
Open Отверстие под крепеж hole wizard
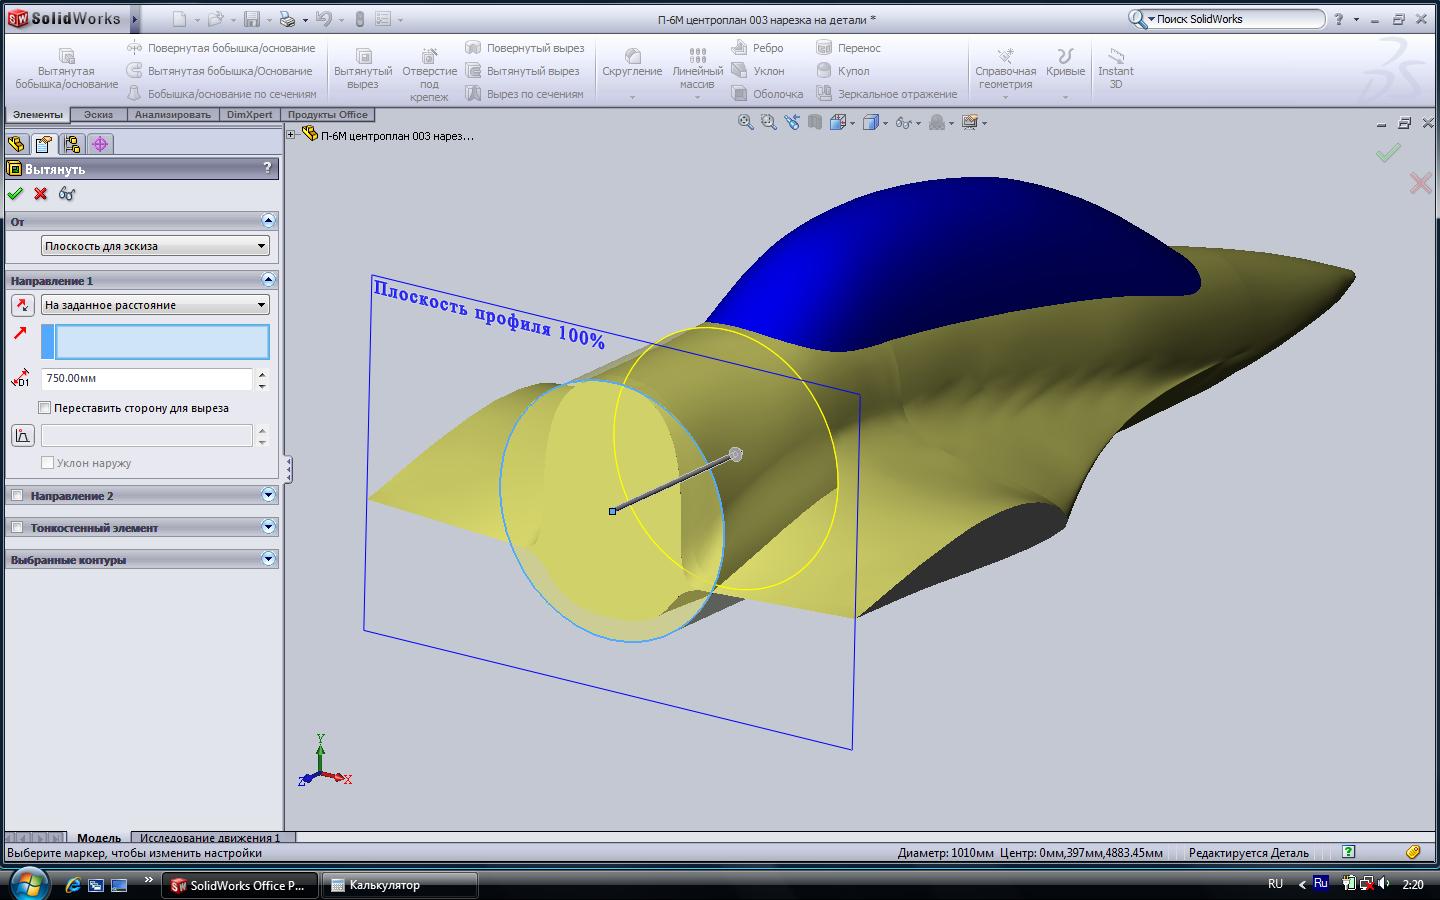(429, 57)
